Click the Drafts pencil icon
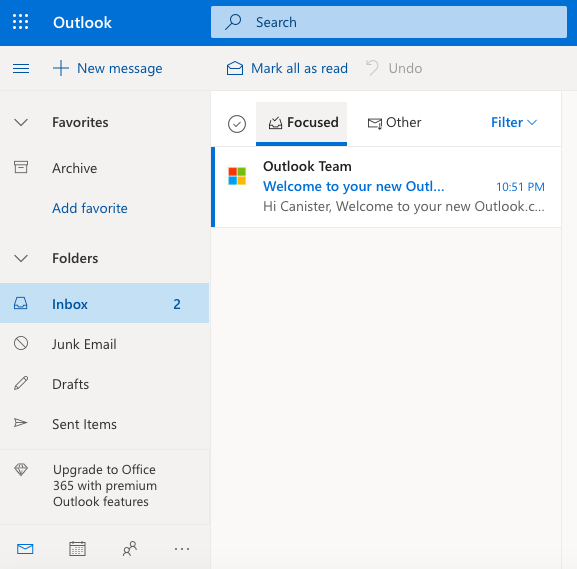The image size is (577, 569). coord(21,383)
